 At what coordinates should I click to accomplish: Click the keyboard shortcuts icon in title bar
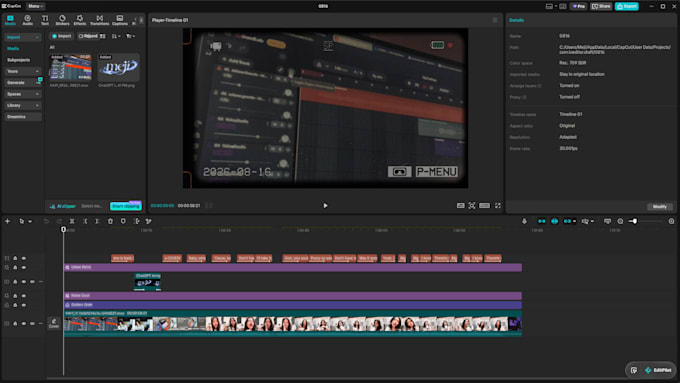(x=562, y=6)
